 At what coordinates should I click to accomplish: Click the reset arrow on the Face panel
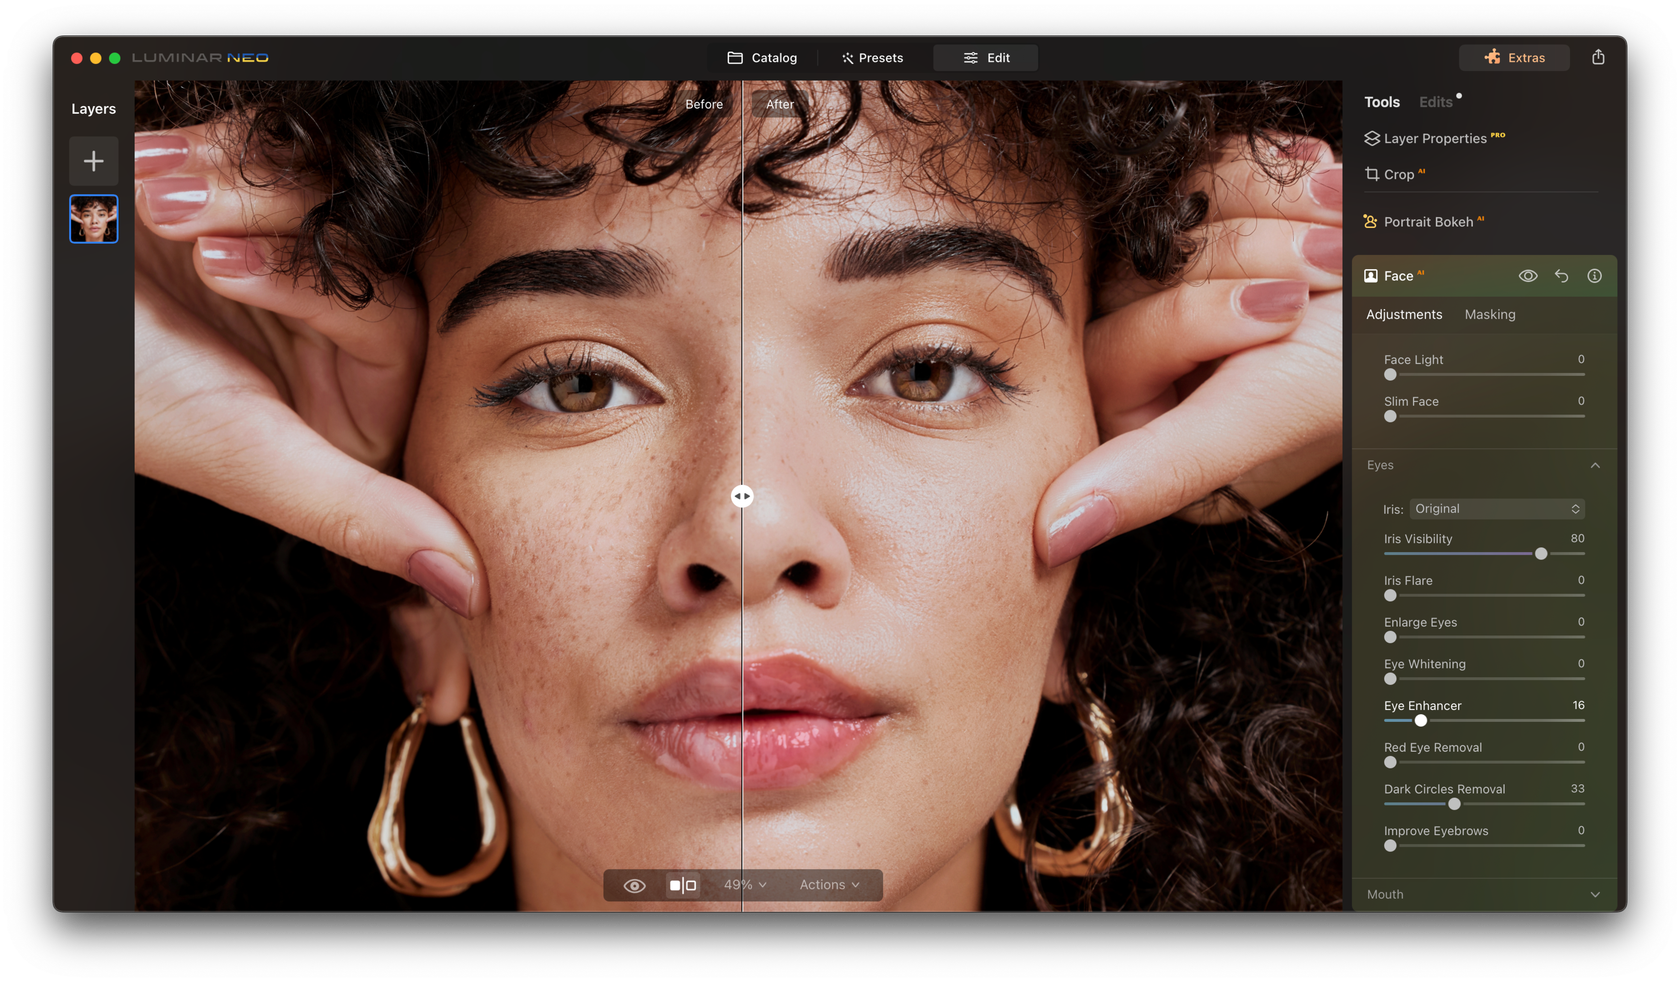point(1561,275)
